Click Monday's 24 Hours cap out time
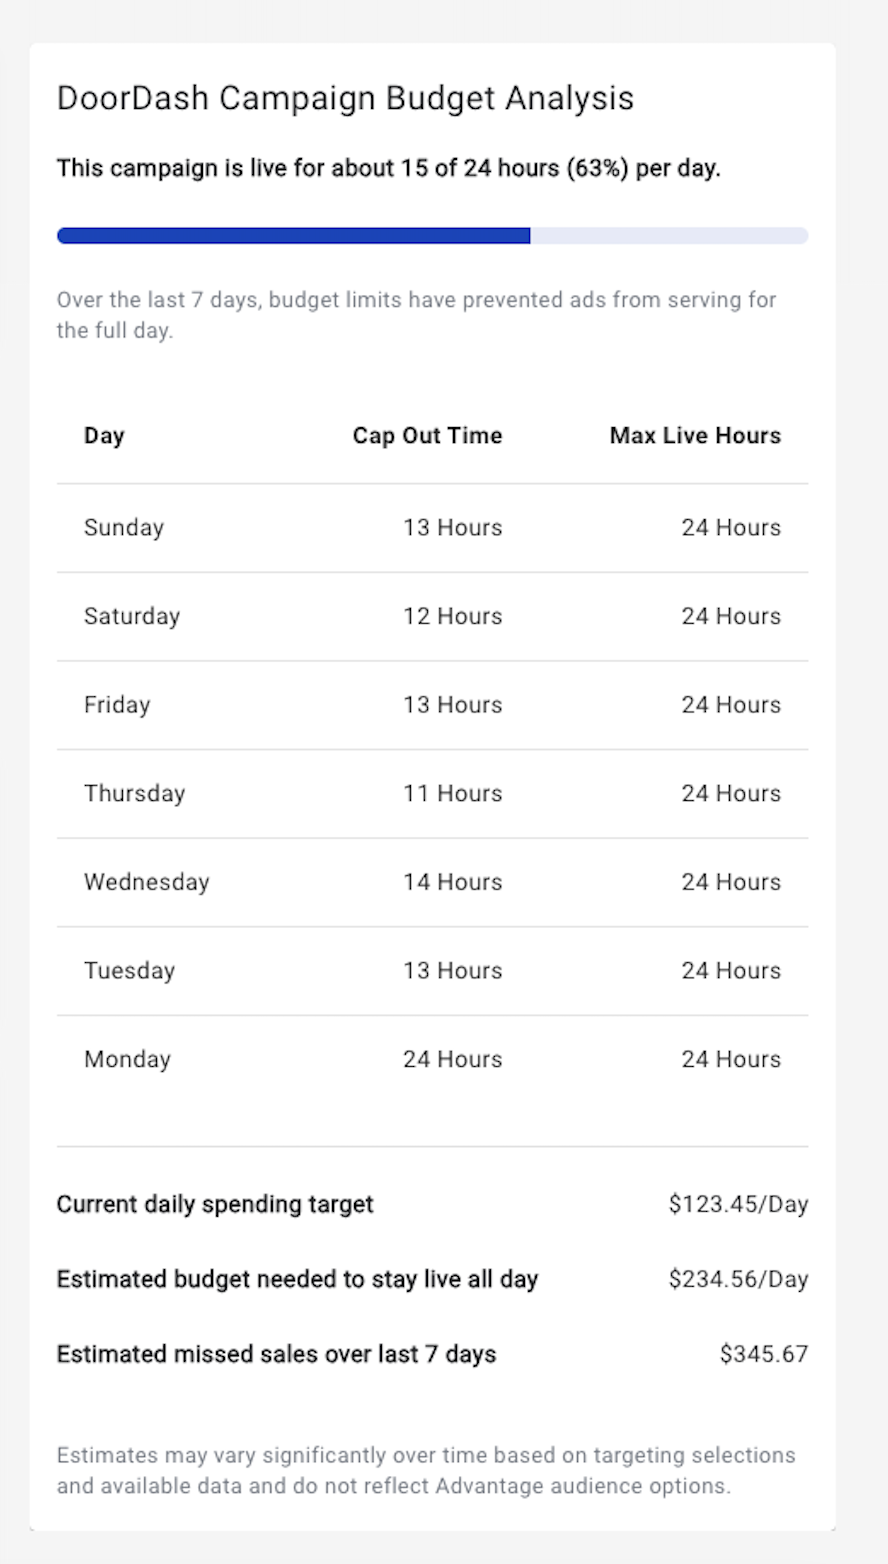Image resolution: width=888 pixels, height=1564 pixels. point(452,1059)
